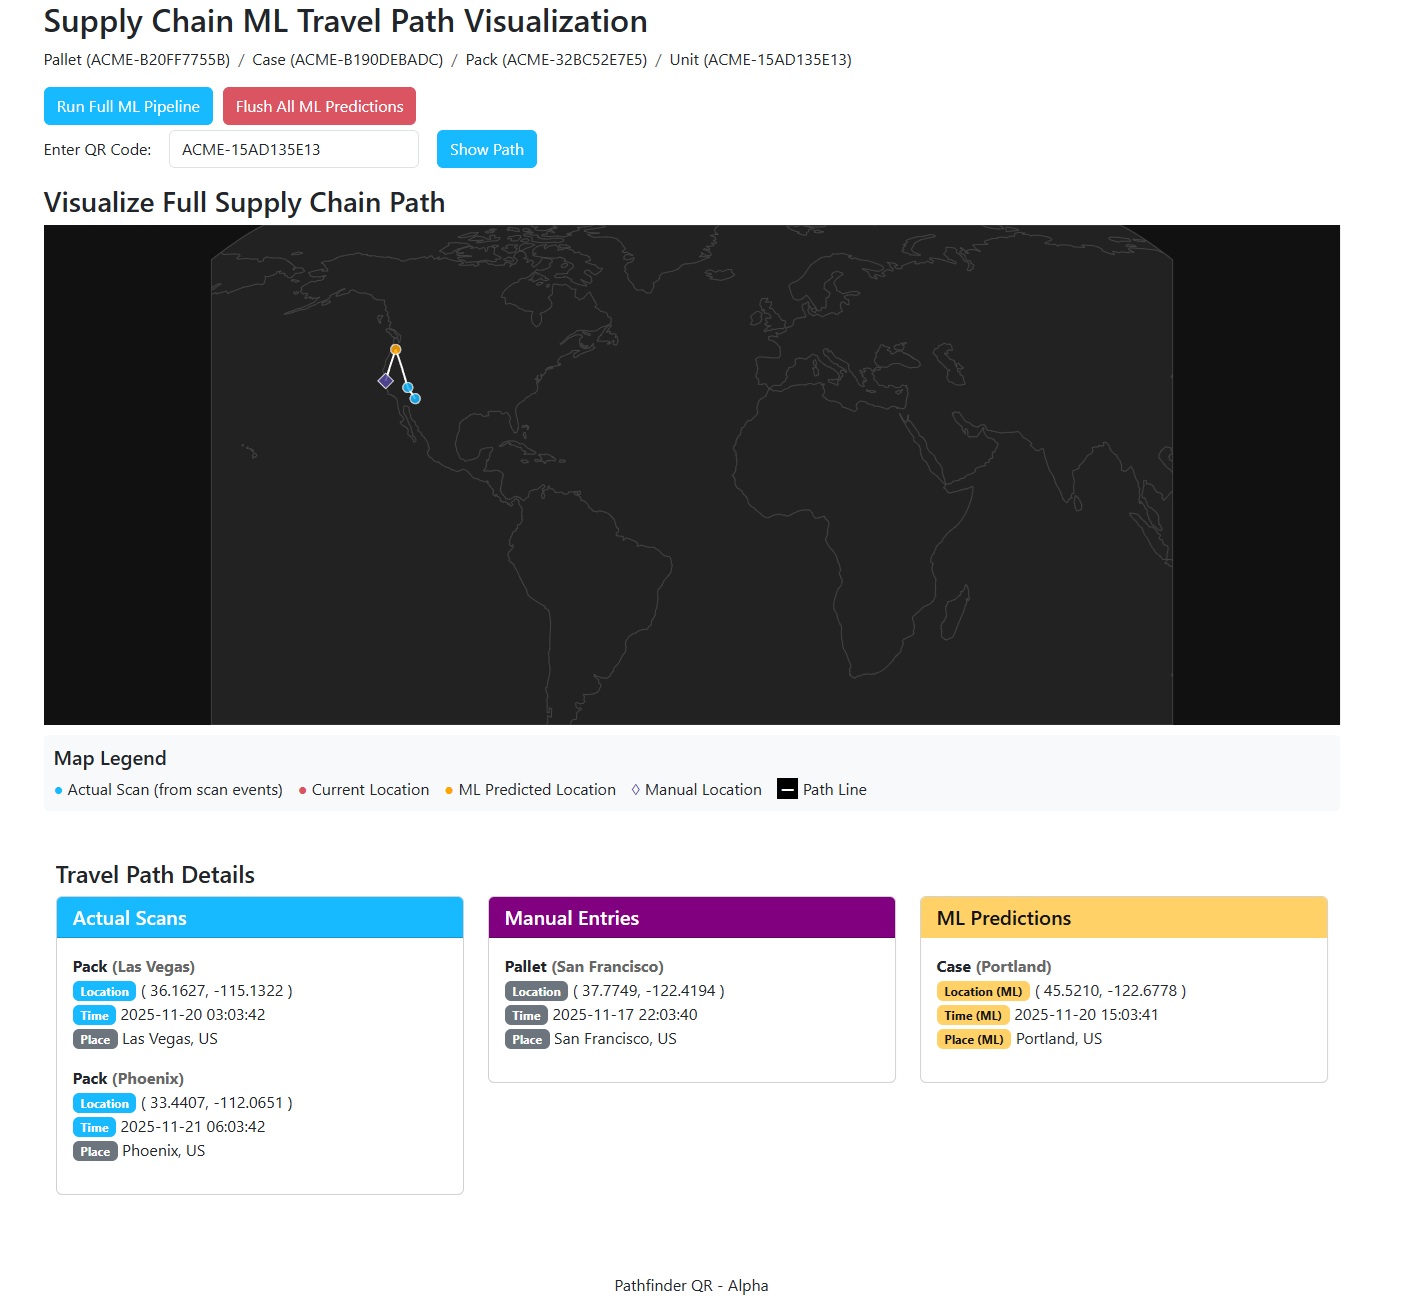Click the orange ML Predicted Location legend dot
1401x1297 pixels.
coord(449,790)
